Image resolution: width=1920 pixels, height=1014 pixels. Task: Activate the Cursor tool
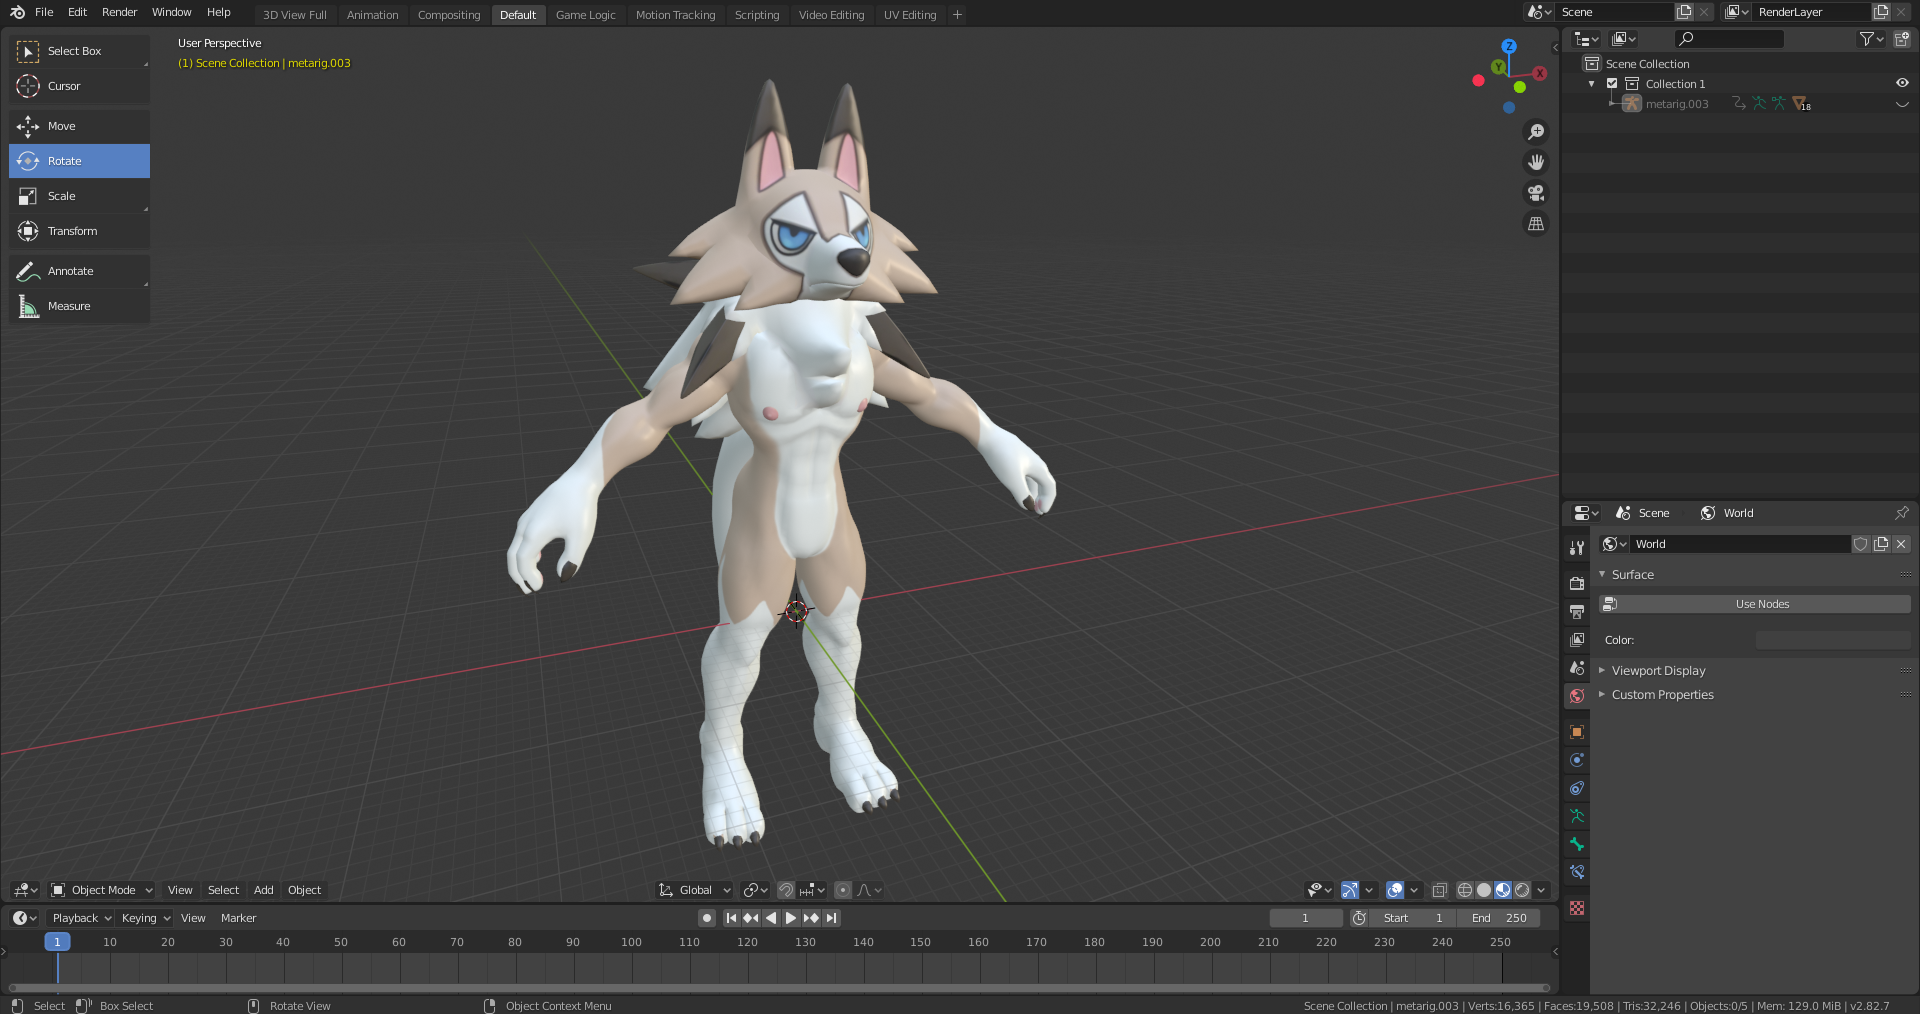[79, 86]
